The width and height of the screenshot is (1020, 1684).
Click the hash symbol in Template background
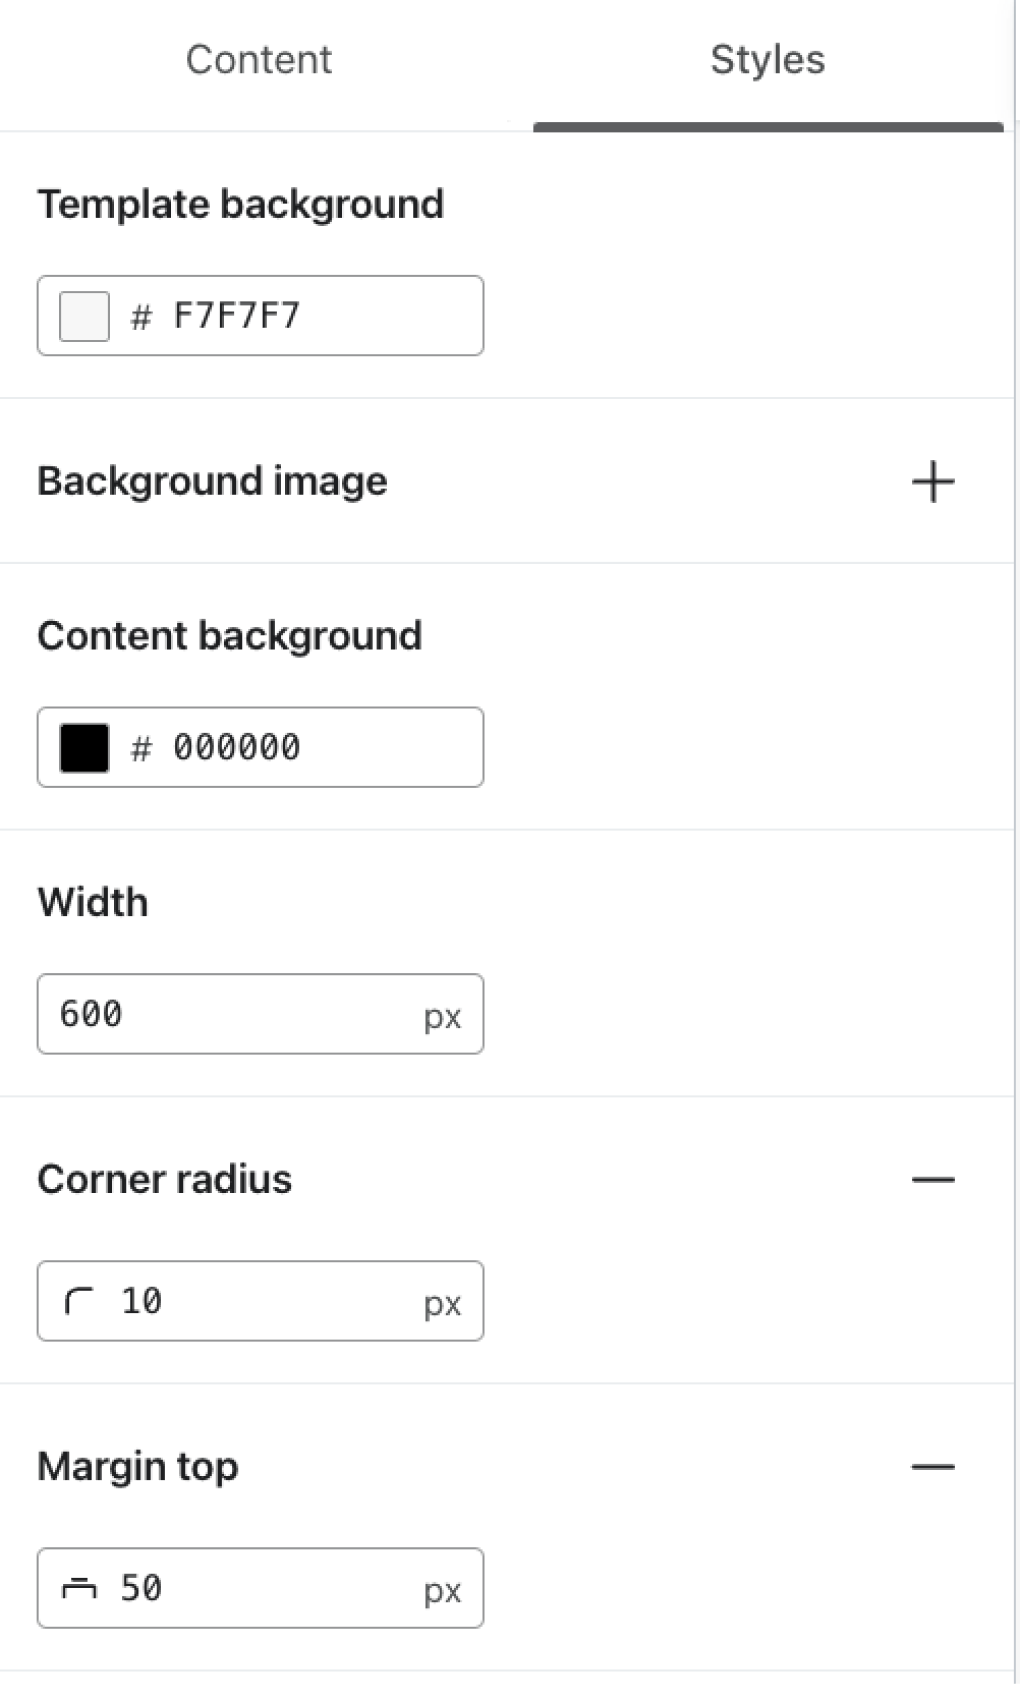(x=141, y=317)
